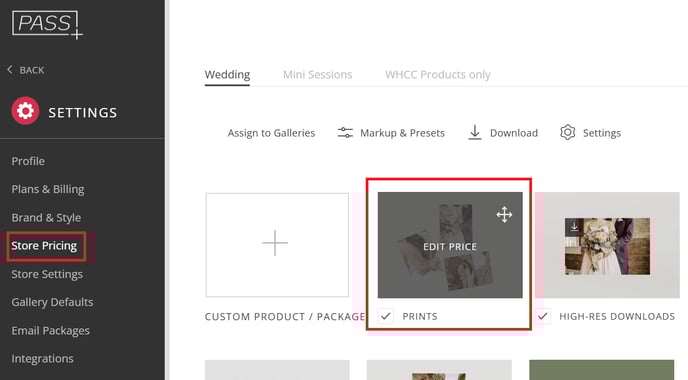Click the red settings gear icon

(x=25, y=111)
